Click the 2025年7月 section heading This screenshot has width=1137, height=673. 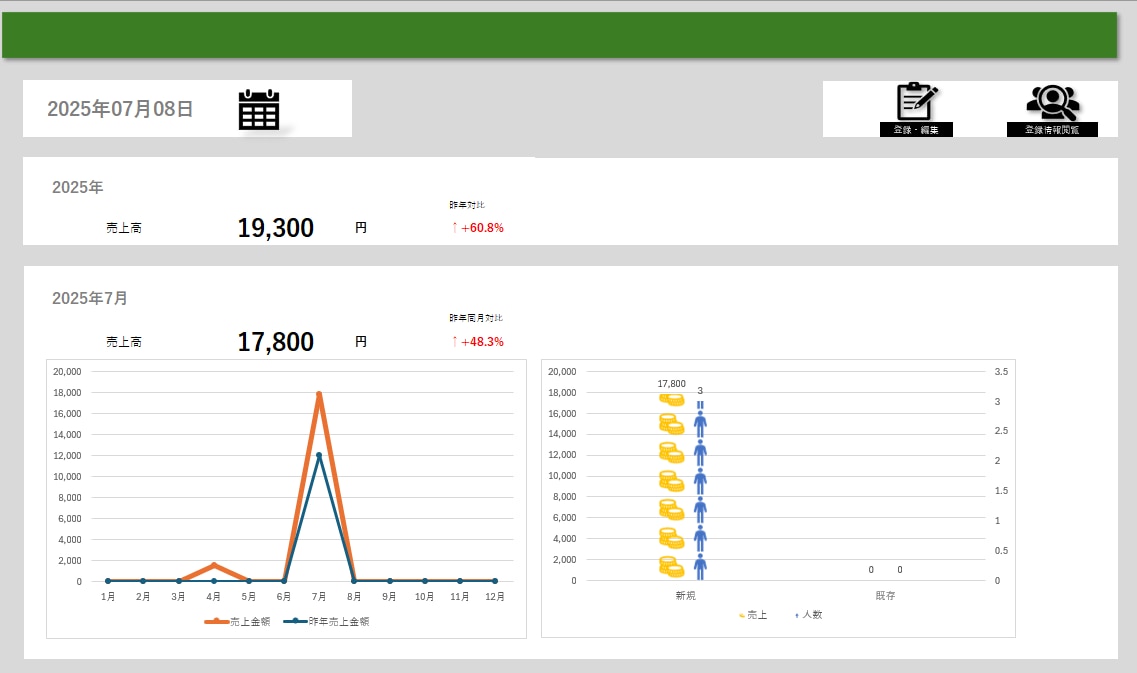pyautogui.click(x=90, y=298)
